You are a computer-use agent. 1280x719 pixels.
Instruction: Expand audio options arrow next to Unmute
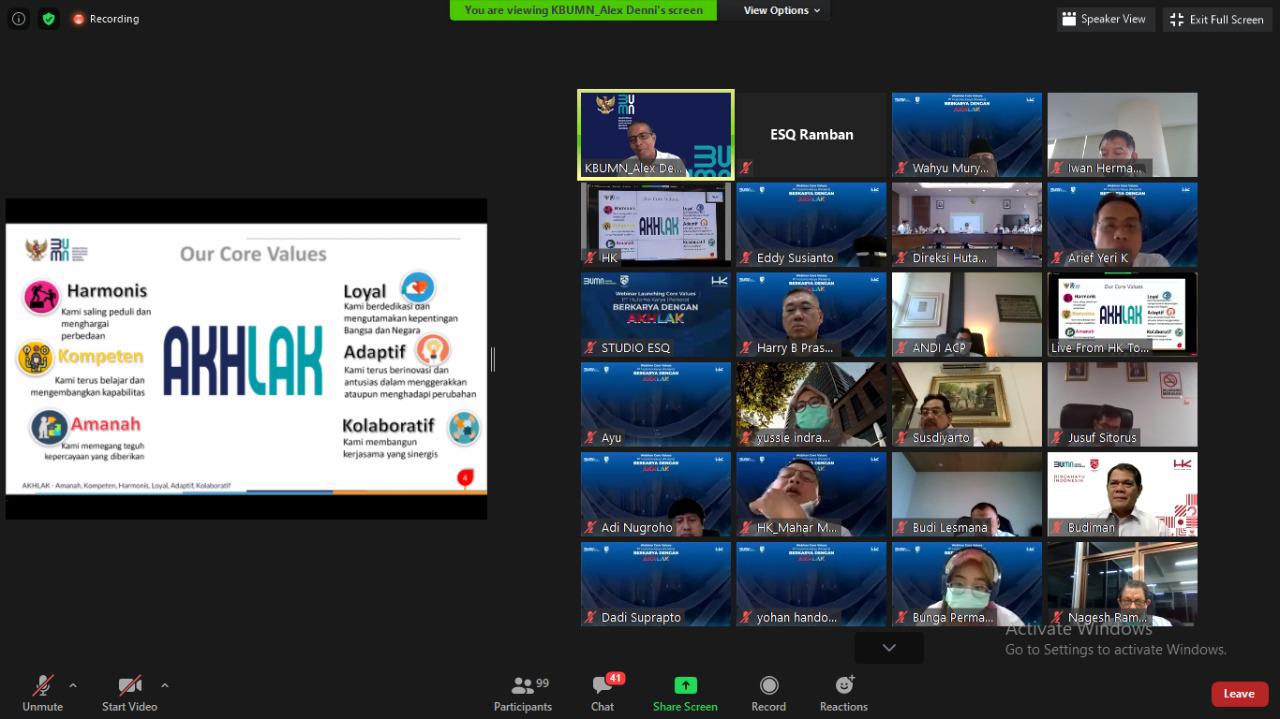(72, 685)
